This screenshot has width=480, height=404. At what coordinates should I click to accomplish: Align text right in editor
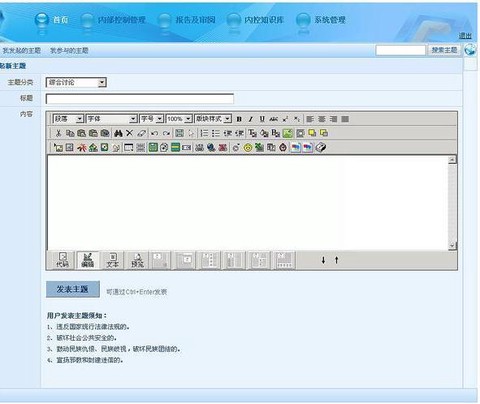pyautogui.click(x=333, y=119)
